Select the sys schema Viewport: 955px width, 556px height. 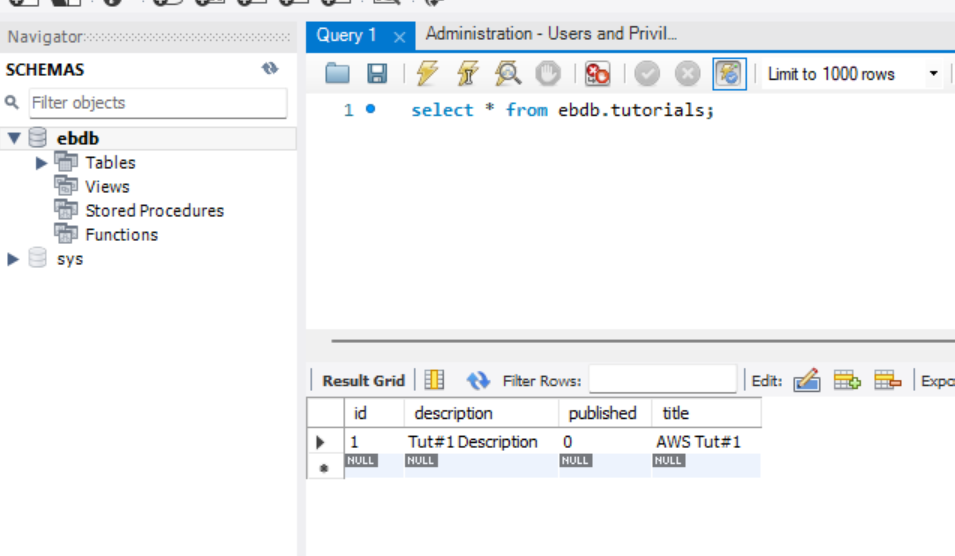click(x=70, y=259)
